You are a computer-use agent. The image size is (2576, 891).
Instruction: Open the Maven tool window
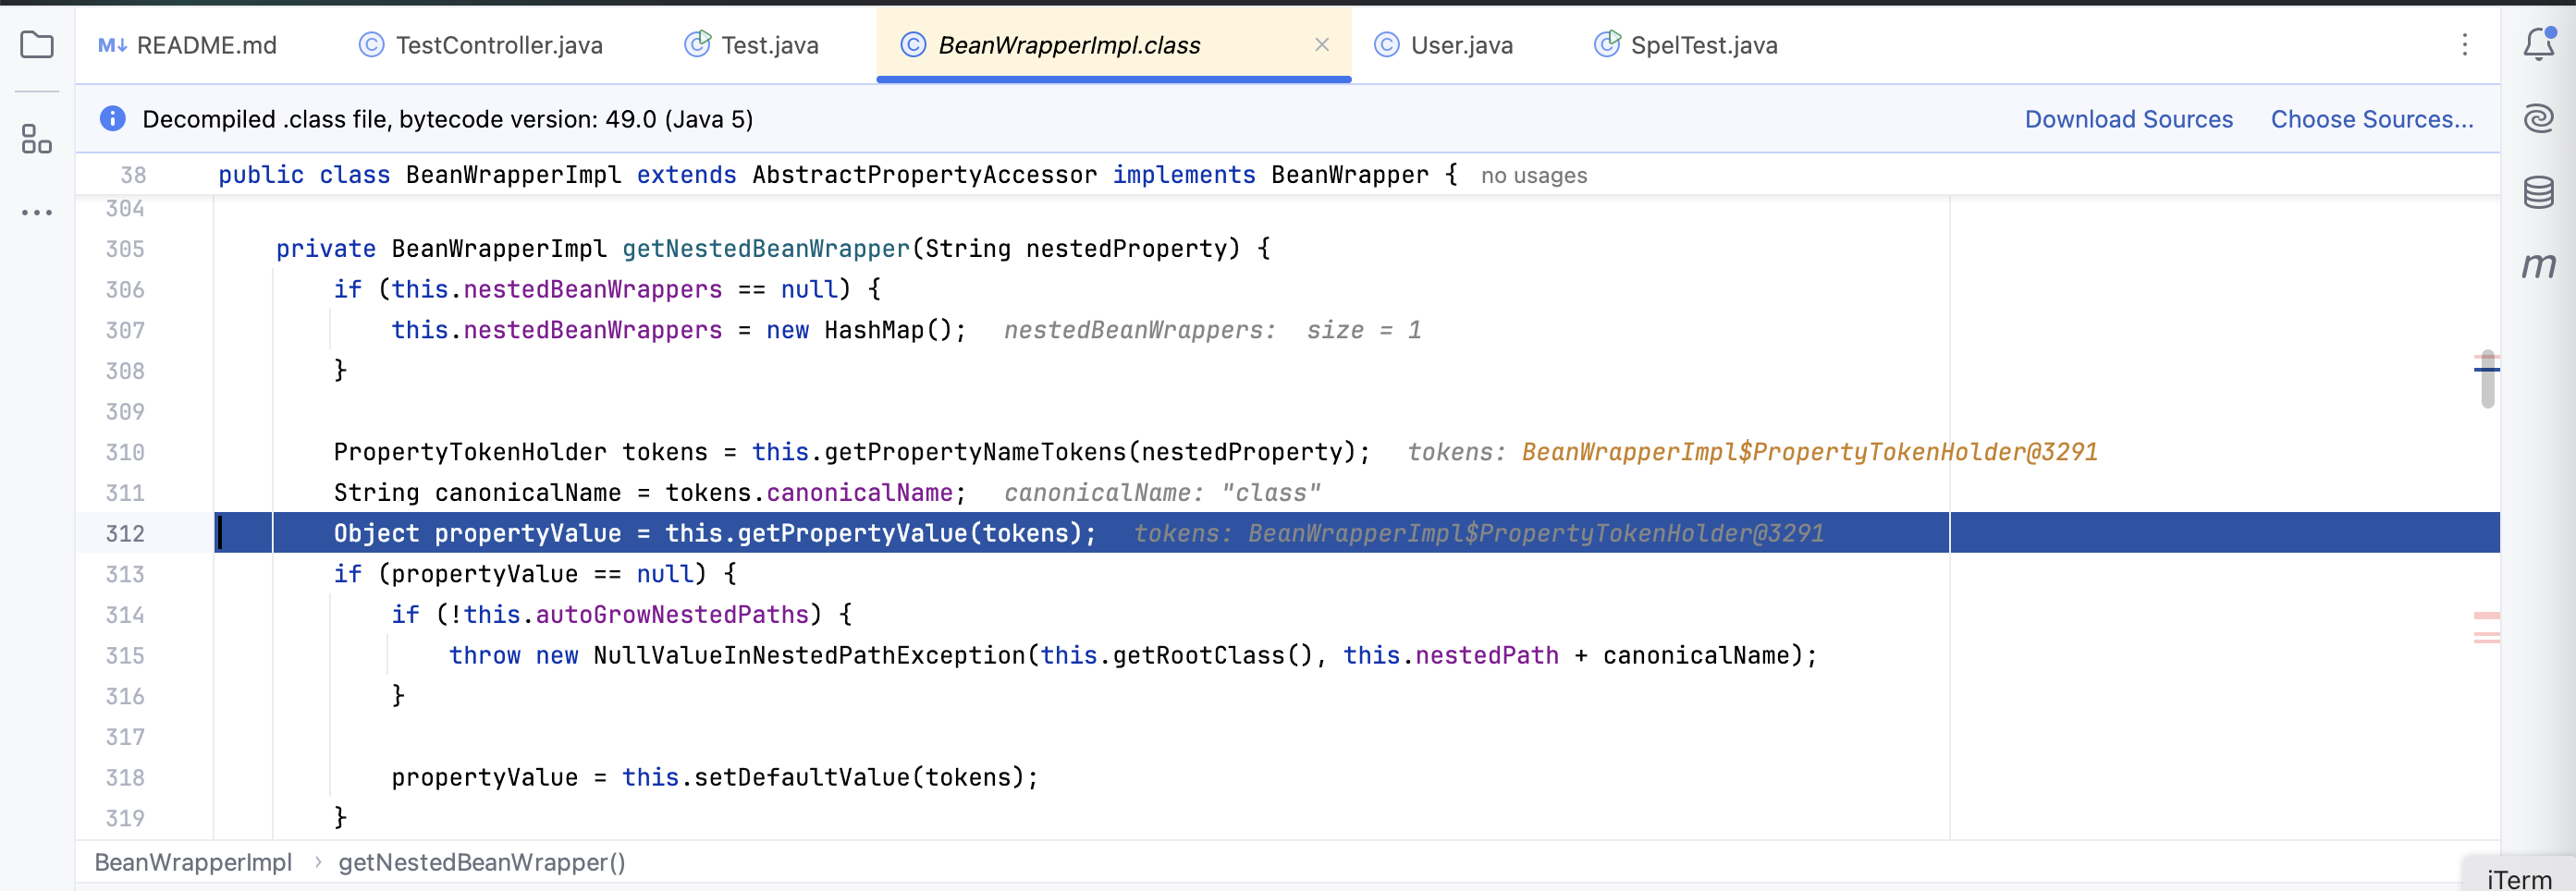tap(2538, 265)
